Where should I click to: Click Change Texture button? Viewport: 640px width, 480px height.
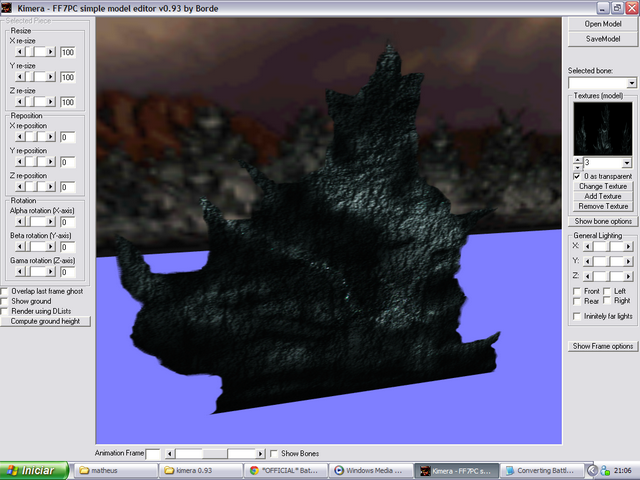click(x=602, y=186)
